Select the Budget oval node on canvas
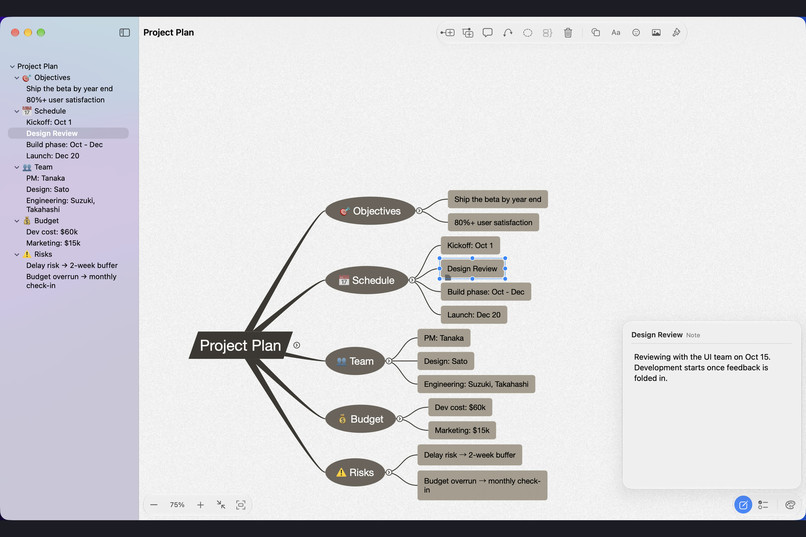This screenshot has height=537, width=806. (x=360, y=419)
